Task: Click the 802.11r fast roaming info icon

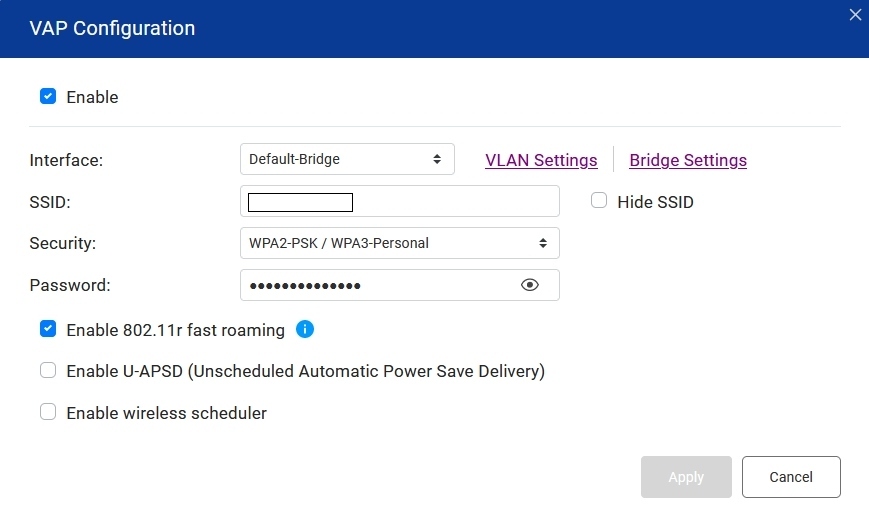Action: click(305, 329)
